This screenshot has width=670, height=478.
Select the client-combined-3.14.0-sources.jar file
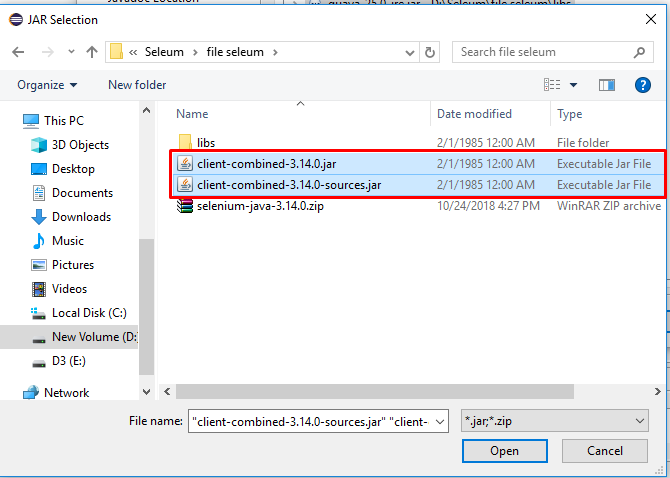pyautogui.click(x=289, y=185)
